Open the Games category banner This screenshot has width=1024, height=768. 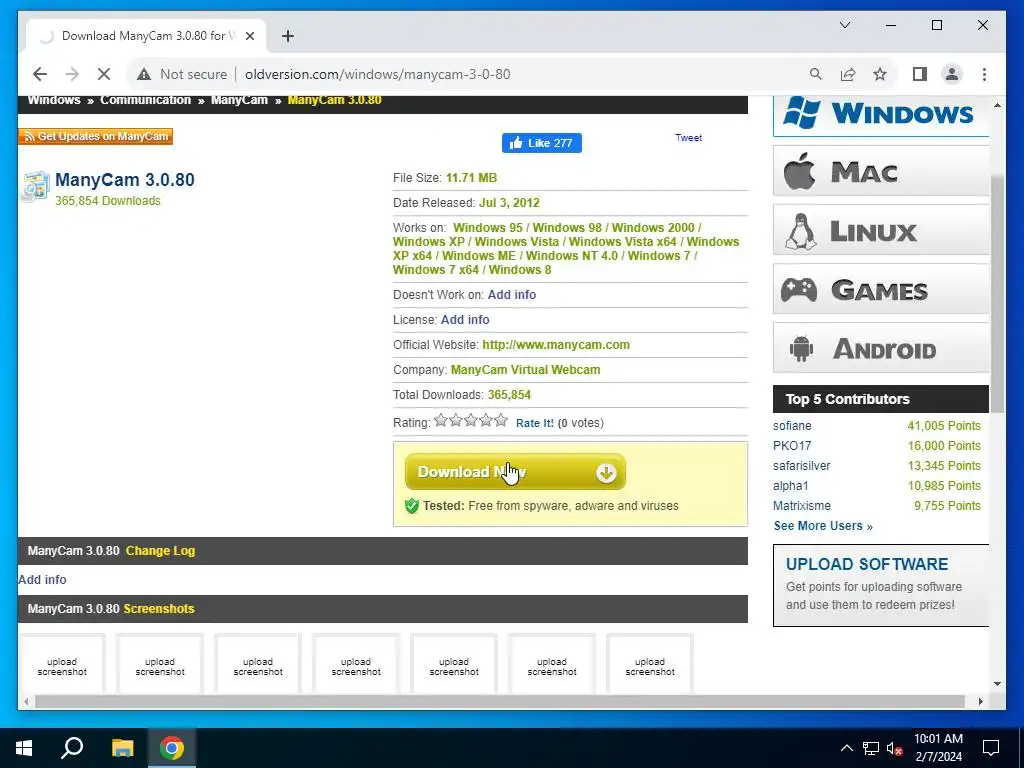pos(880,289)
